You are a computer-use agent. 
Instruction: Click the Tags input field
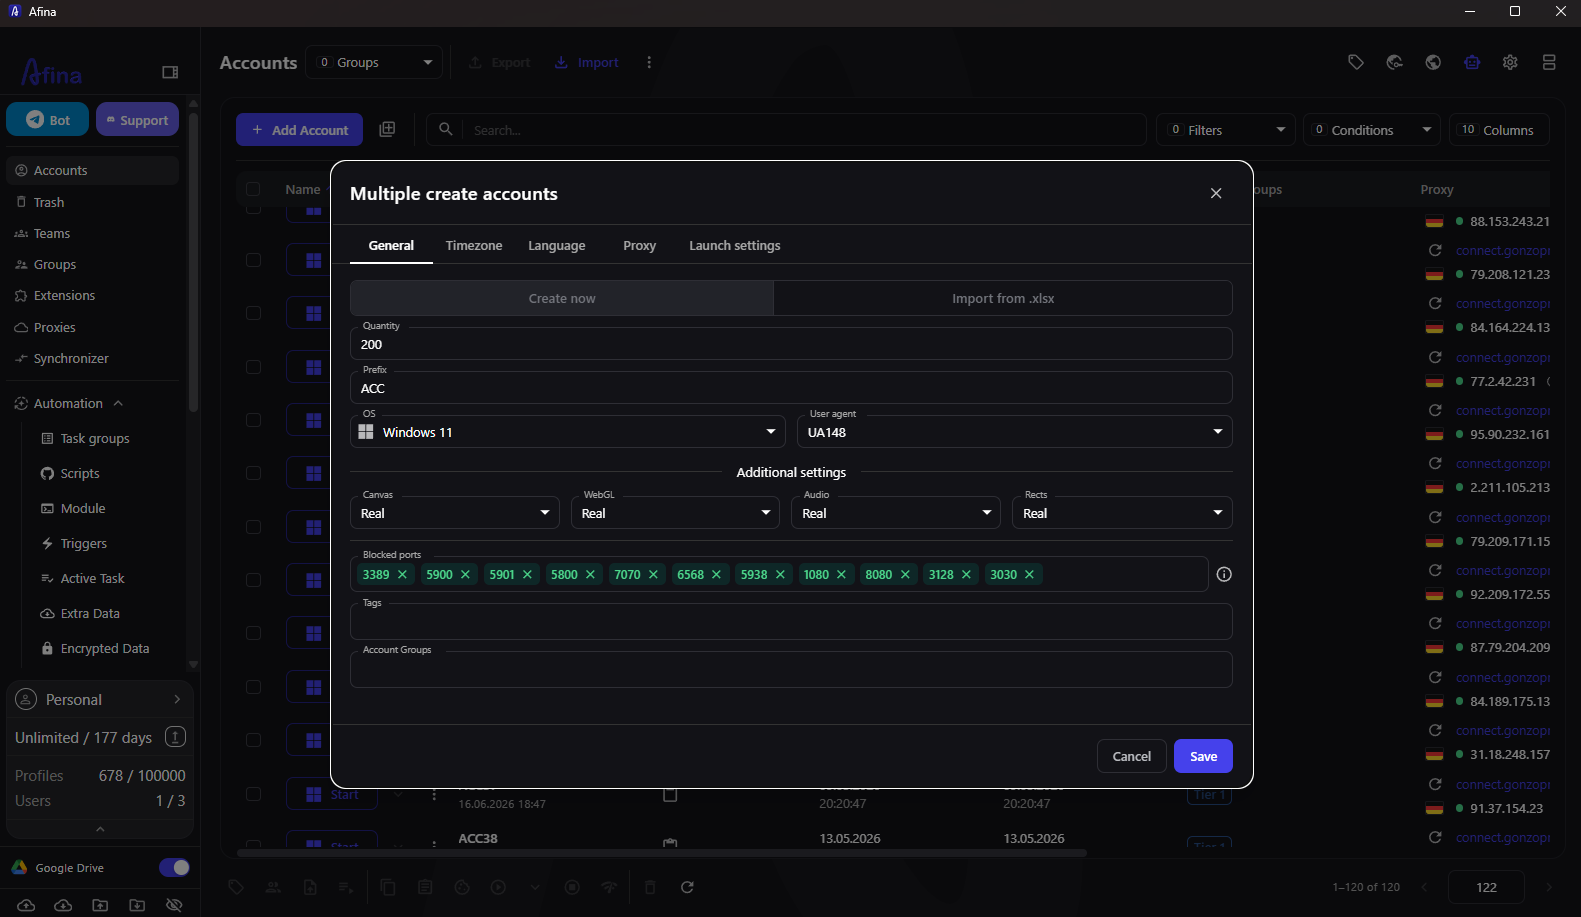pos(791,622)
